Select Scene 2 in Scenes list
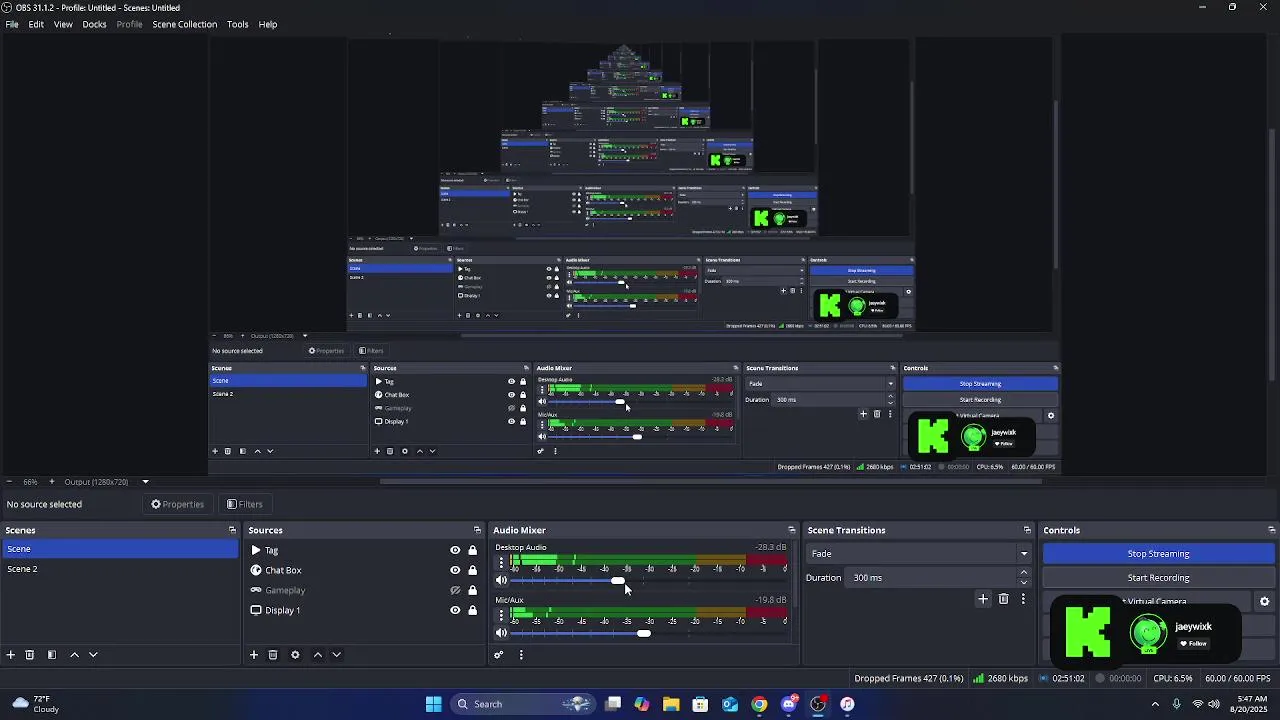 120,569
